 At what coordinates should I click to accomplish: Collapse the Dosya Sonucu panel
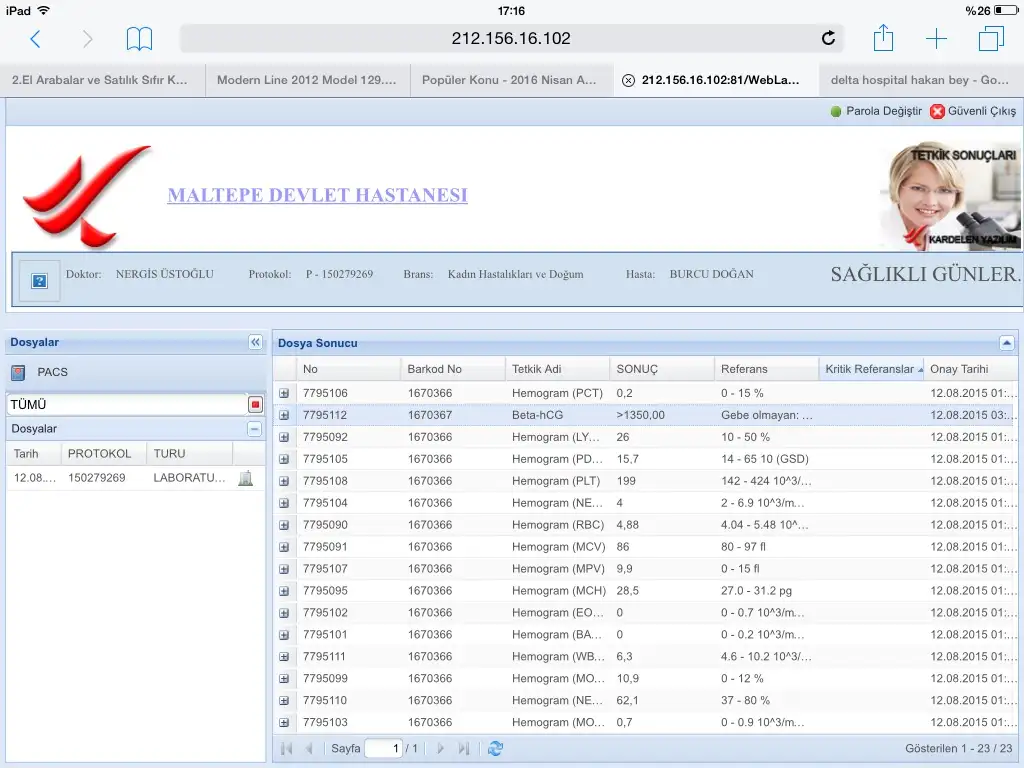point(1006,343)
